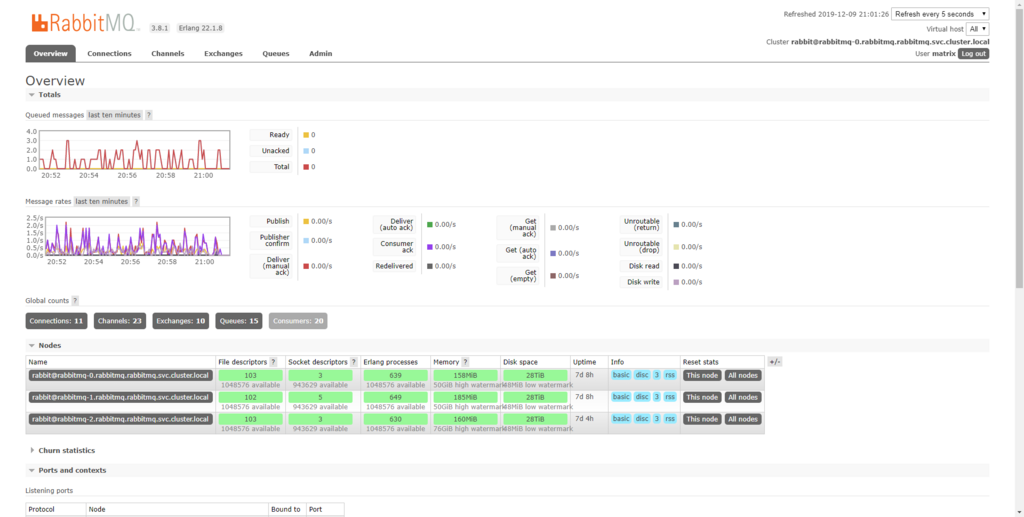Click the 158MiB memory value
The image size is (1024, 517).
pos(465,375)
